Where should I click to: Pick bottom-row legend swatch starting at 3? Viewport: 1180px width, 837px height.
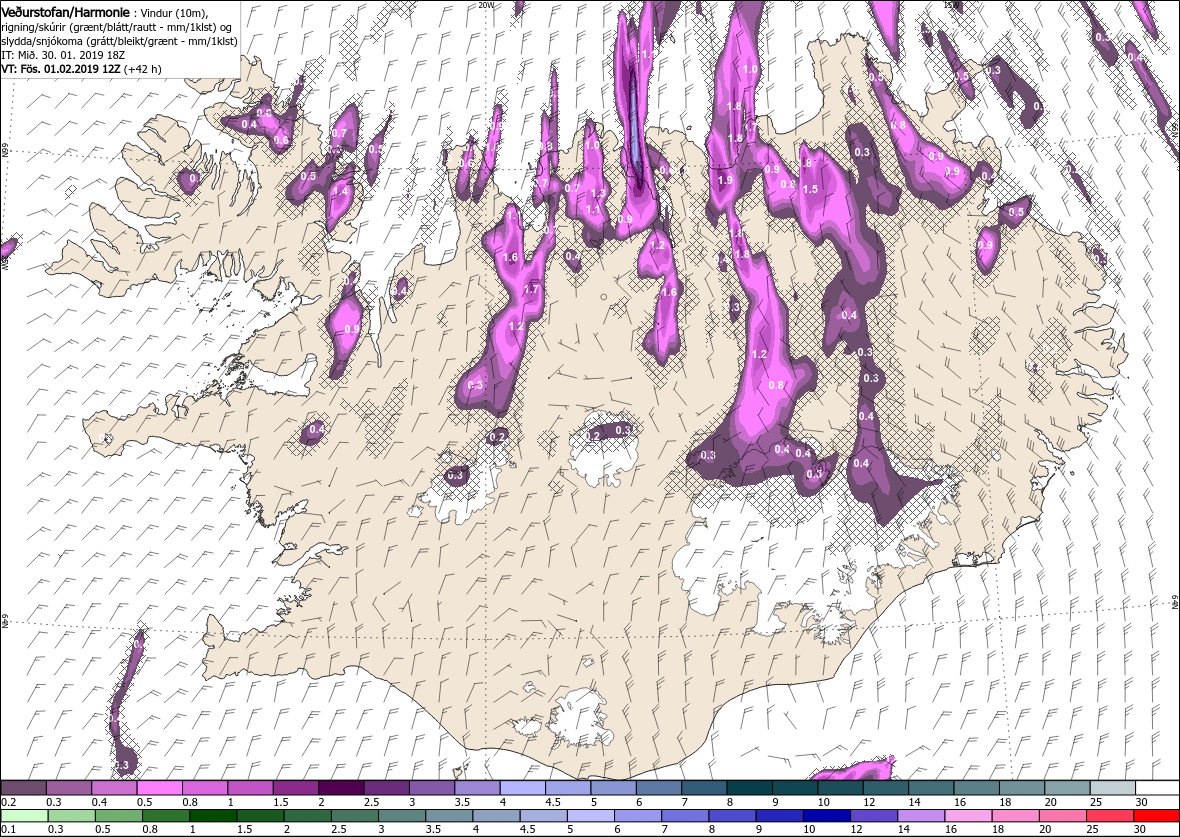(401, 816)
